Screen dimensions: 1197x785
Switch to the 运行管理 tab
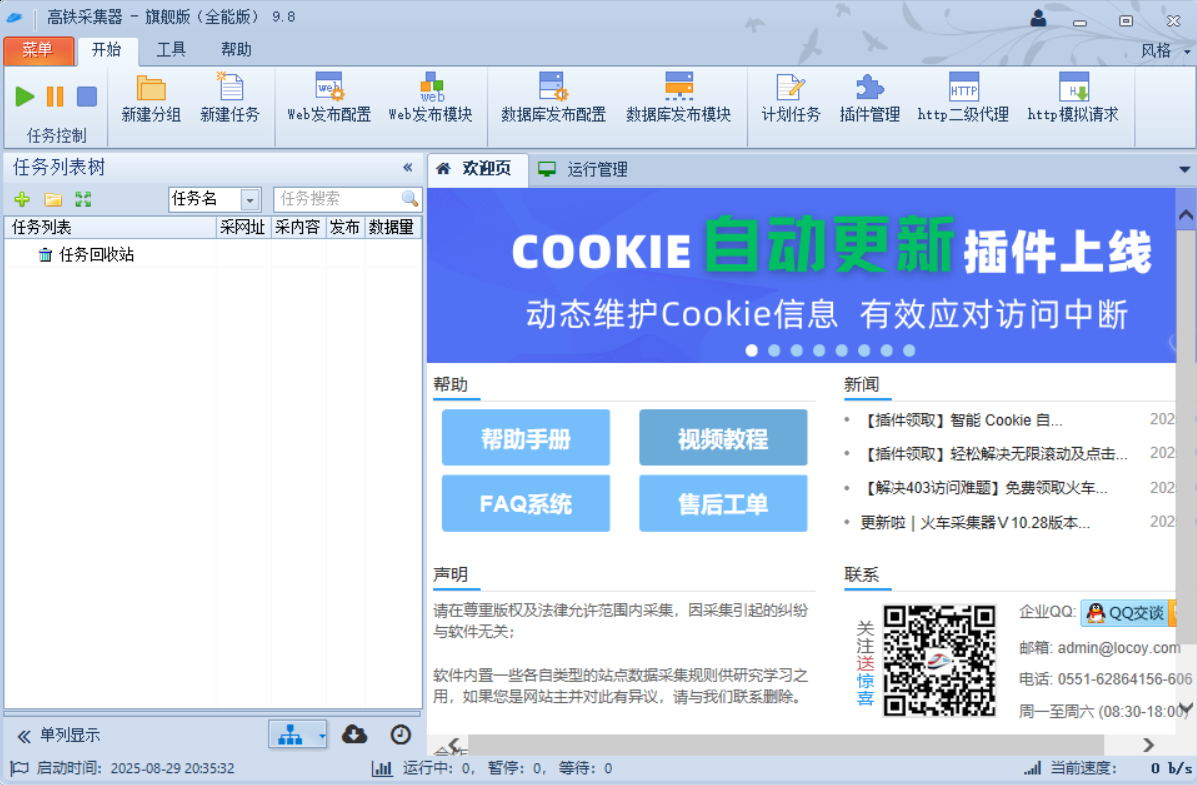[583, 170]
